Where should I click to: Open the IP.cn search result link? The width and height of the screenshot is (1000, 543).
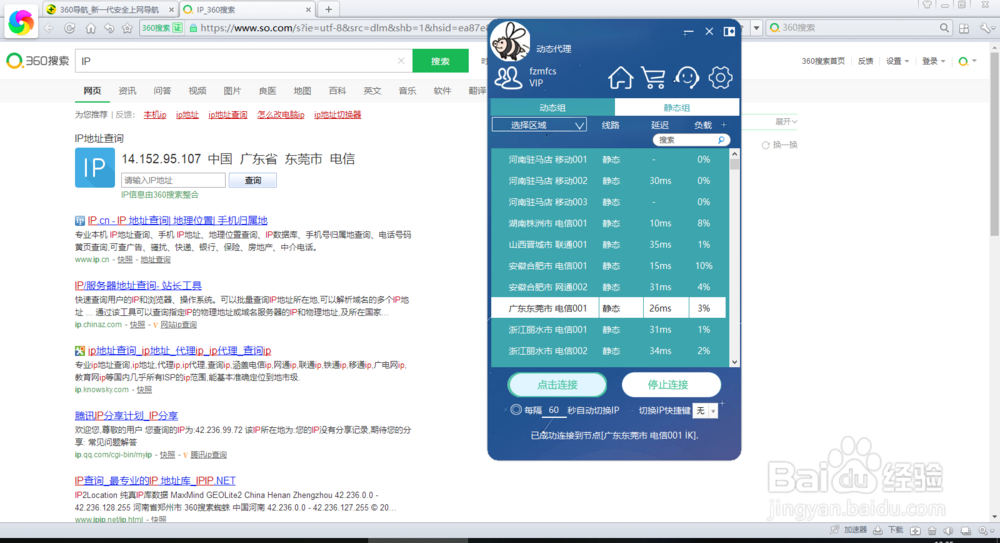click(x=177, y=220)
